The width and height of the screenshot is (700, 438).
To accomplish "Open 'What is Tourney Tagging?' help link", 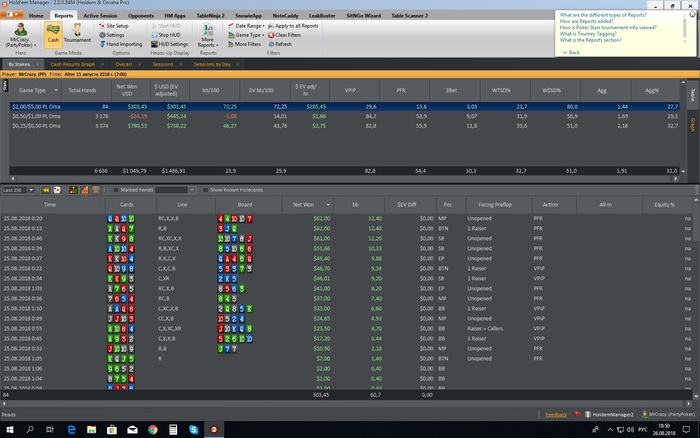I will (x=588, y=33).
